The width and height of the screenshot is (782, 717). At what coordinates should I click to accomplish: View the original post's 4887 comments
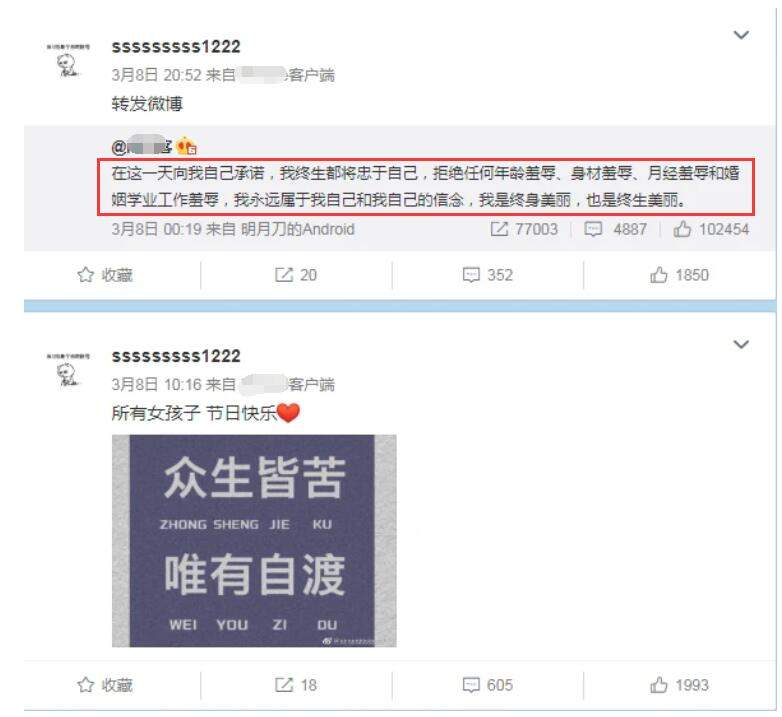(x=615, y=229)
